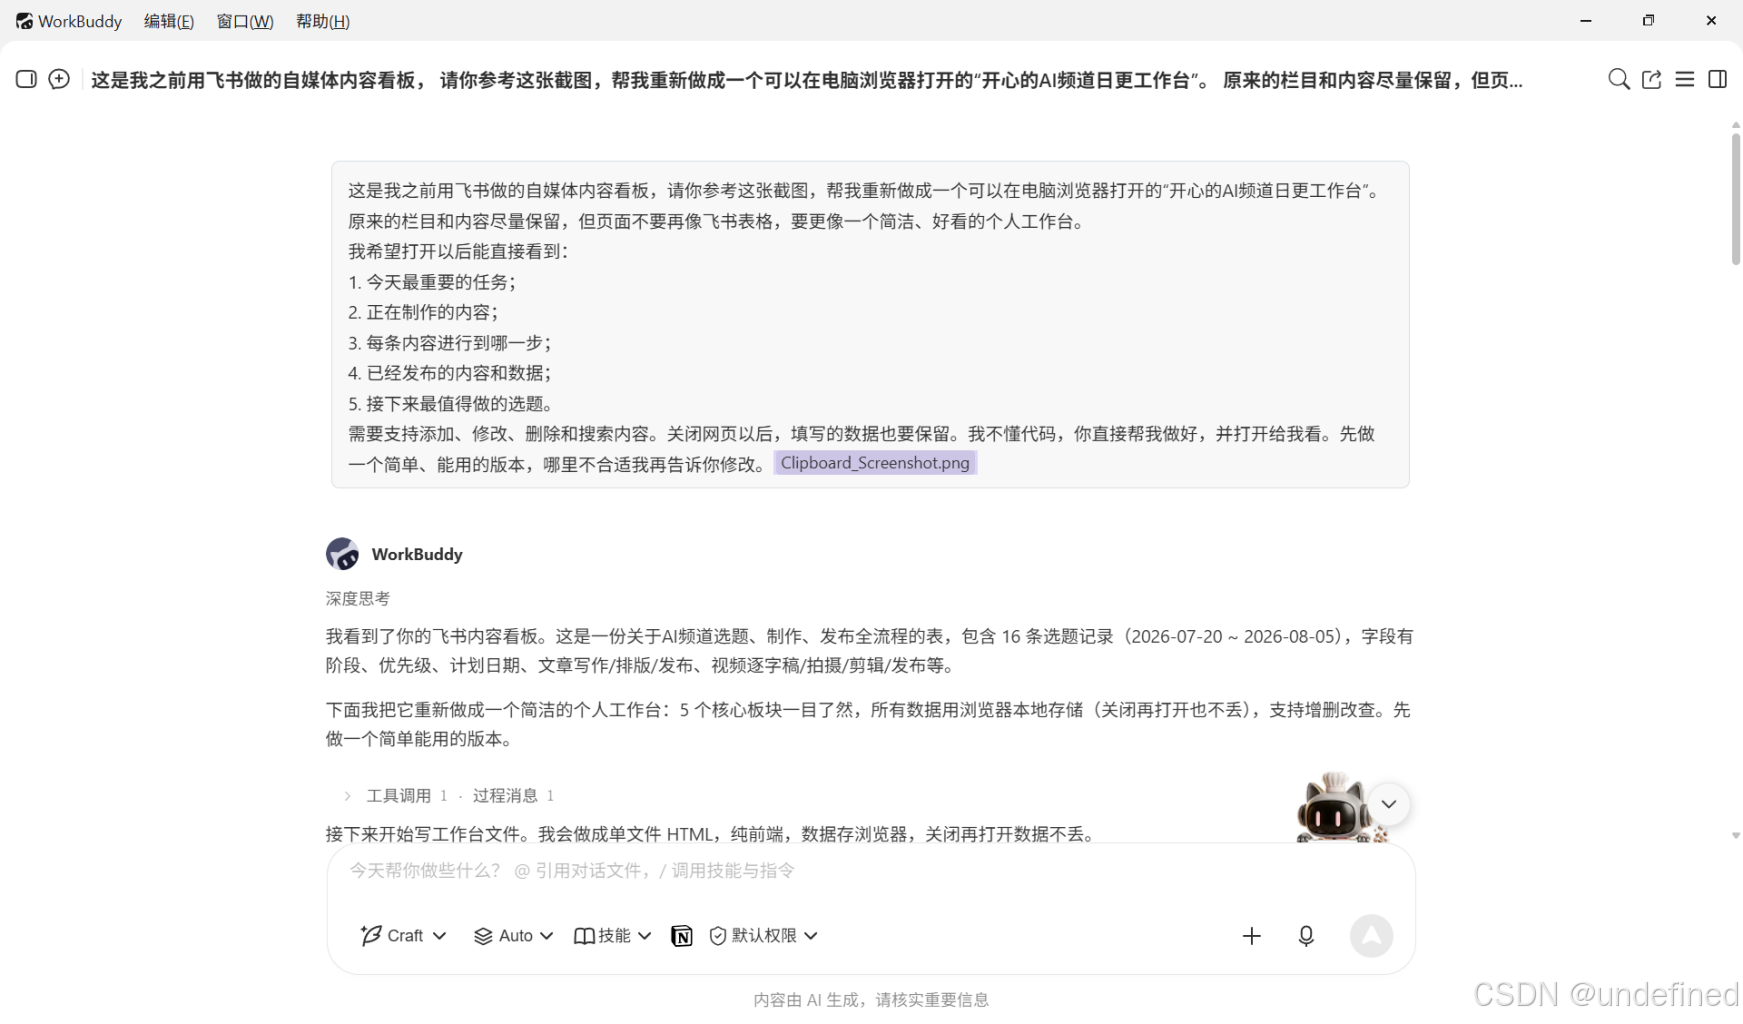Open the Auto model dropdown
Image resolution: width=1743 pixels, height=1024 pixels.
[x=514, y=936]
